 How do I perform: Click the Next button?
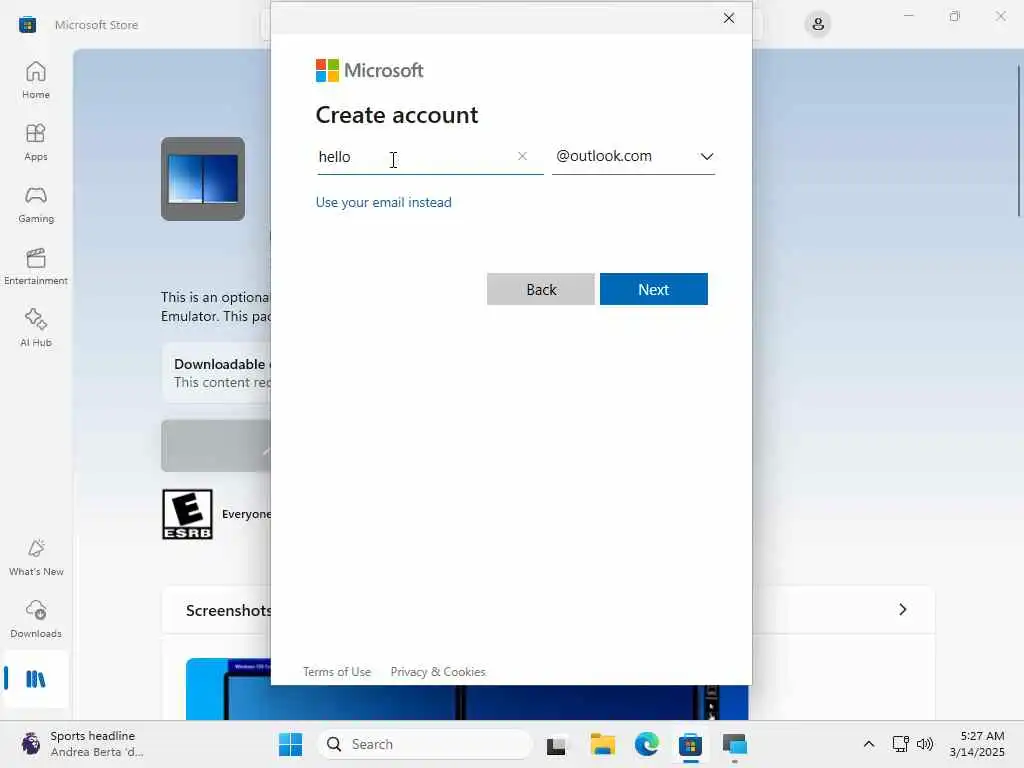coord(654,289)
